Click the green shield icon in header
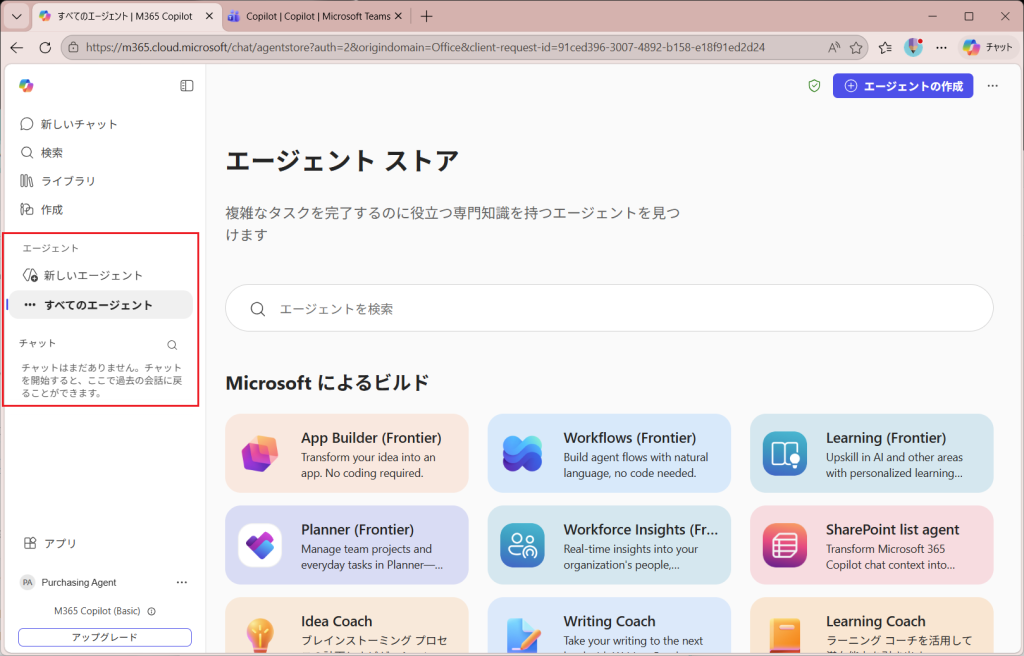The image size is (1024, 656). [814, 86]
